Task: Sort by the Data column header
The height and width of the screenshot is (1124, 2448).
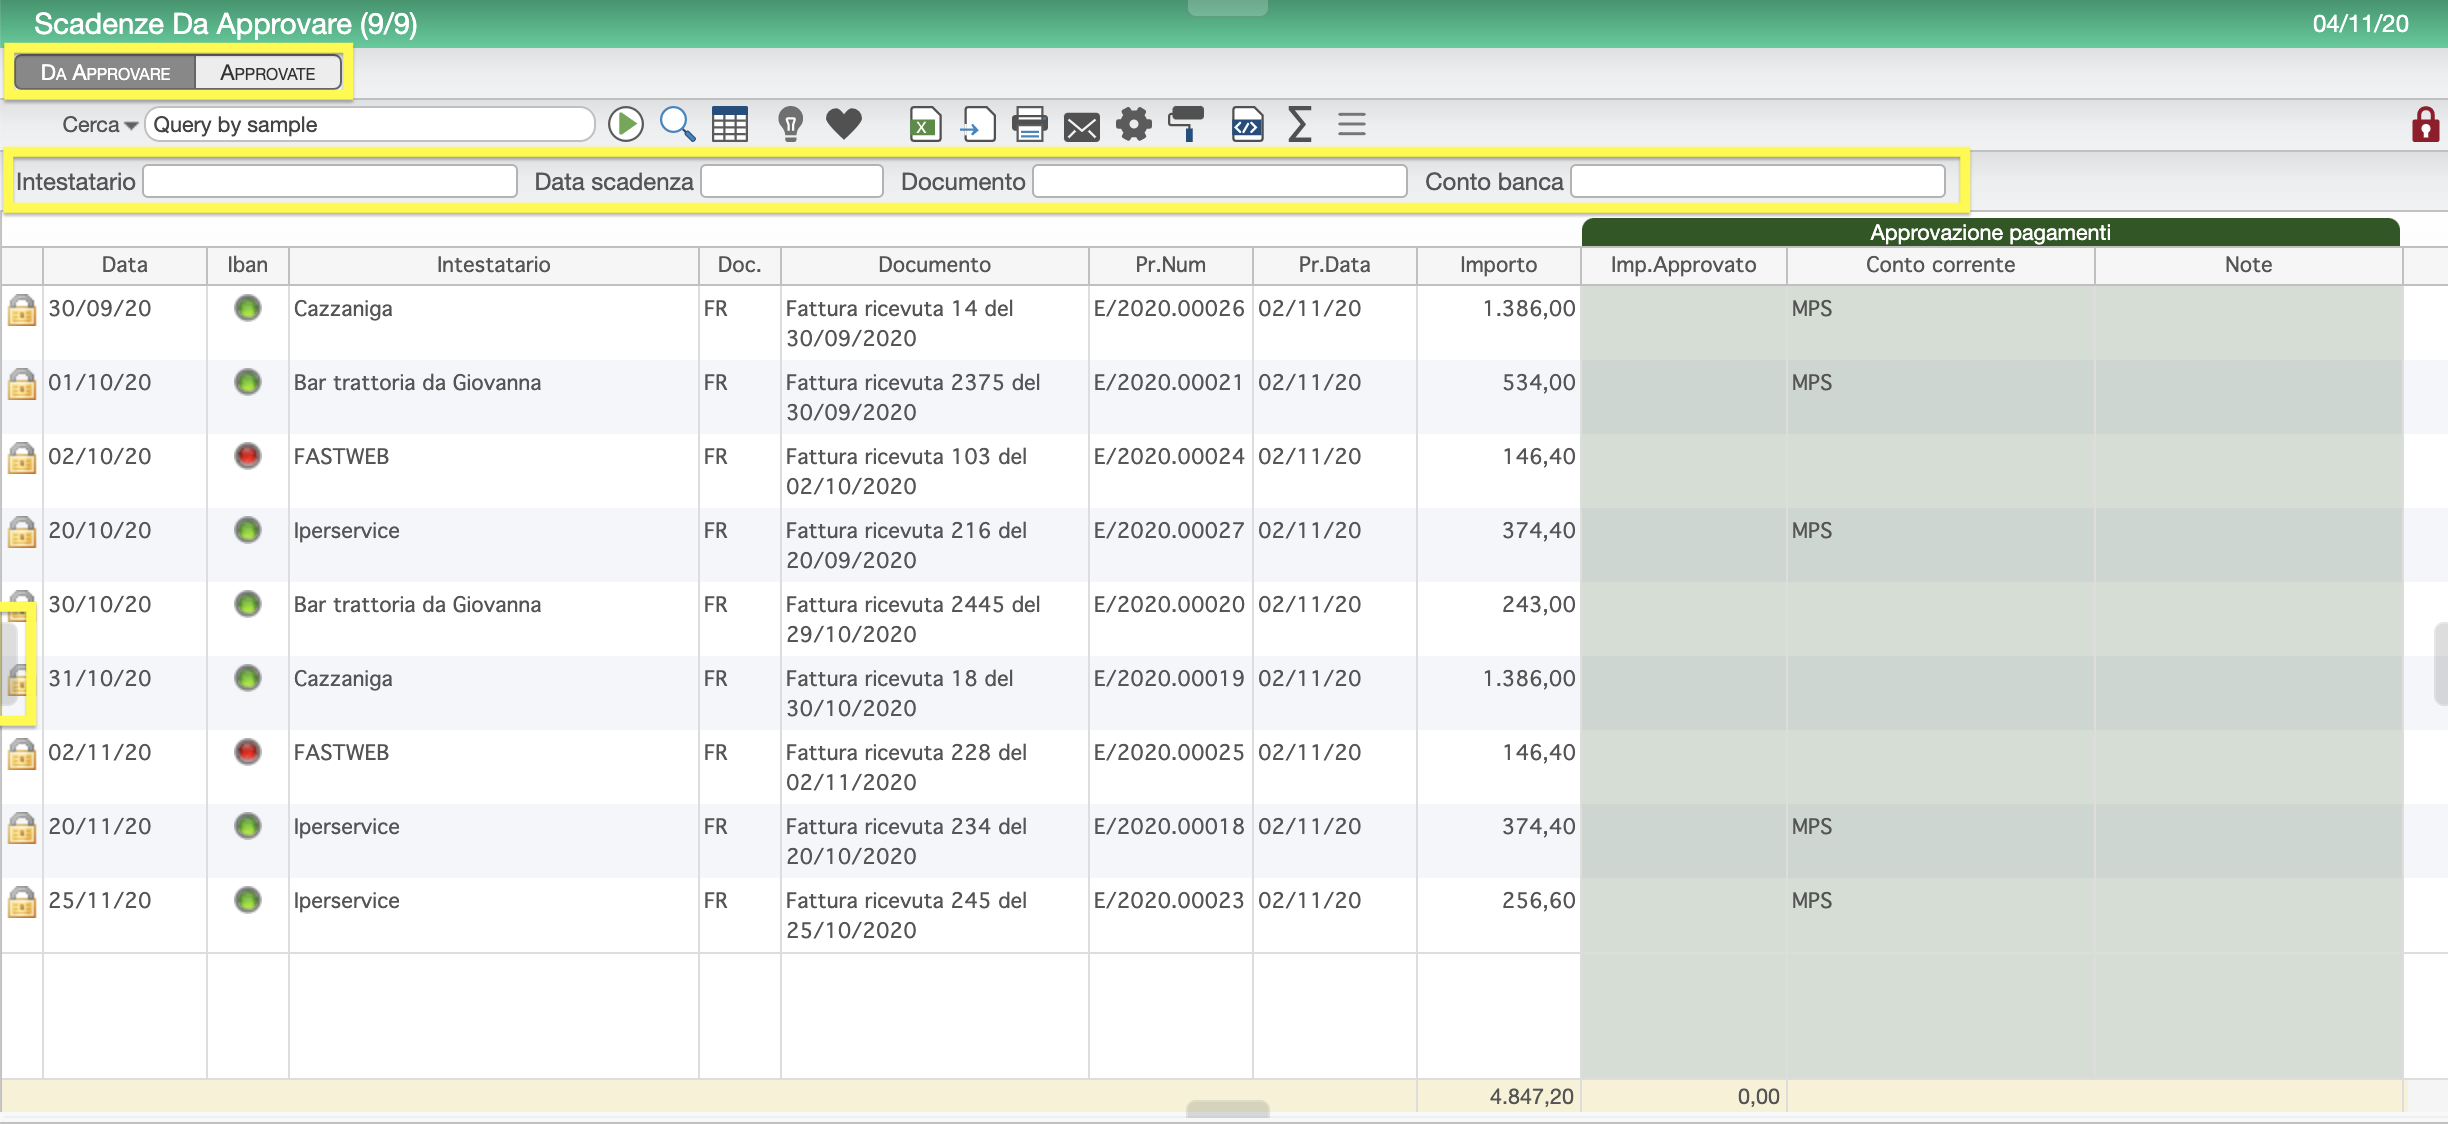Action: point(125,265)
